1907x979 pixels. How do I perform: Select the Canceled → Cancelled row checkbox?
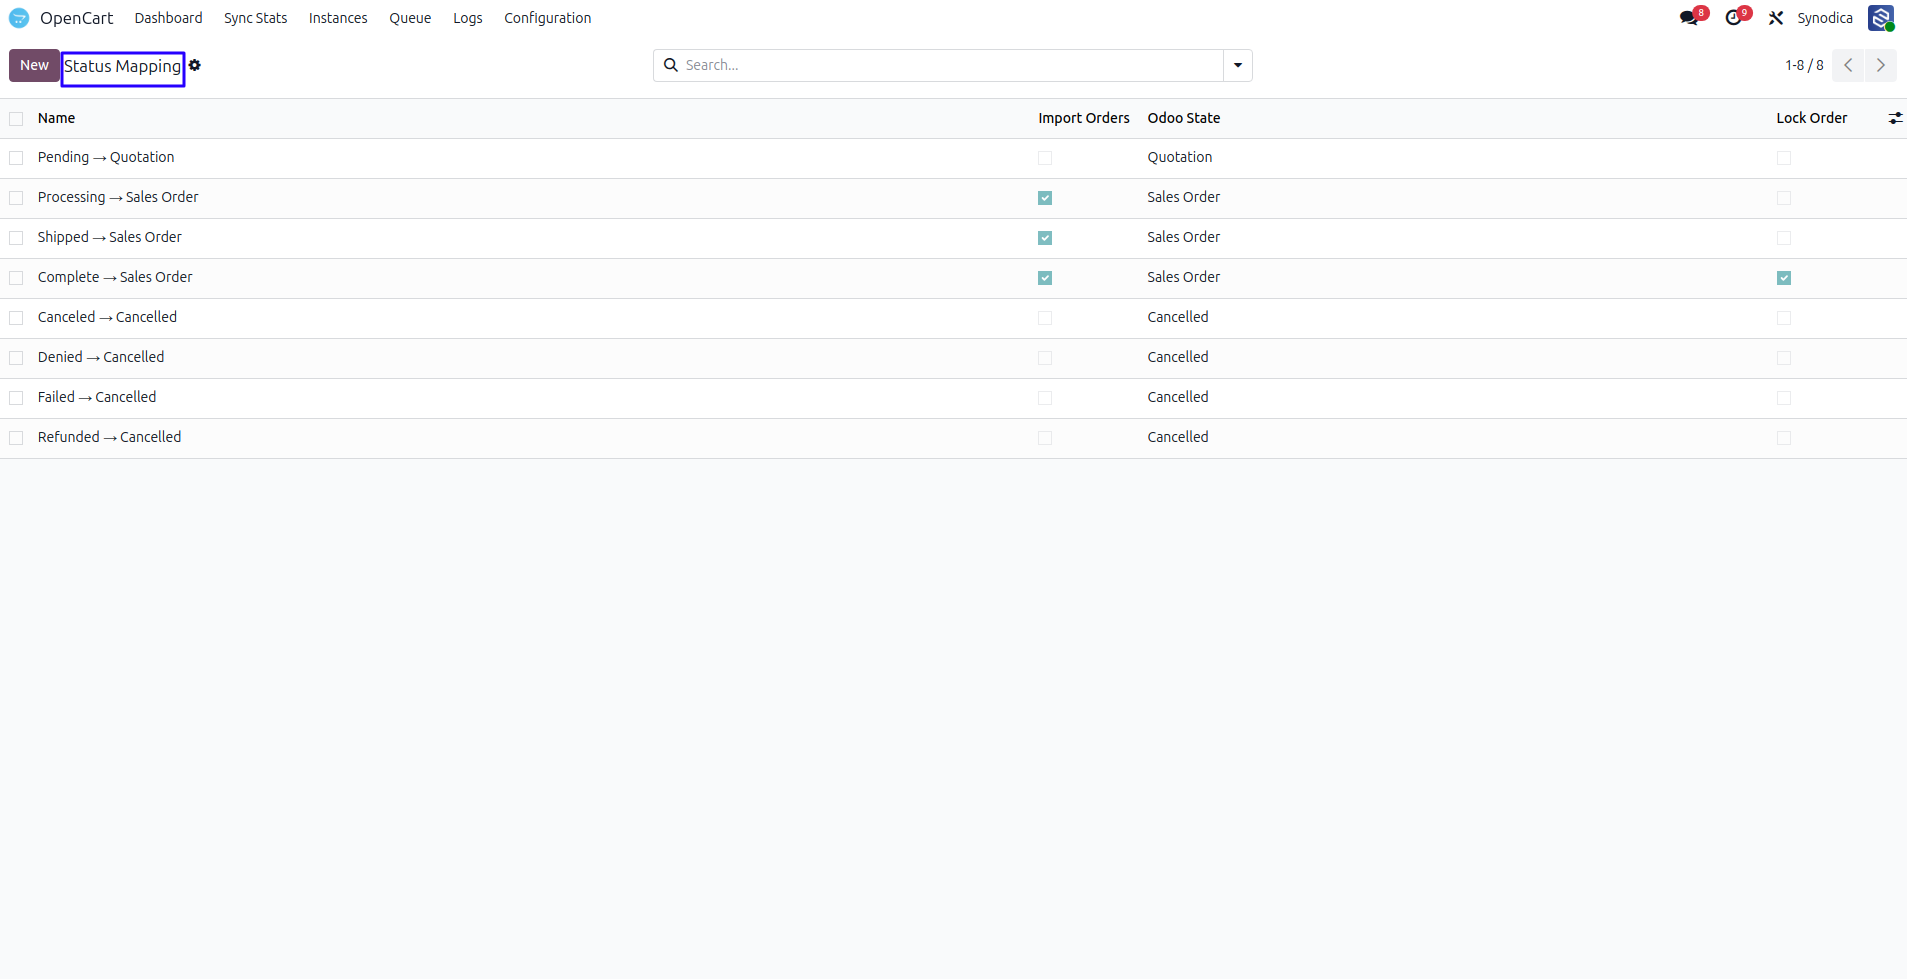pyautogui.click(x=16, y=318)
